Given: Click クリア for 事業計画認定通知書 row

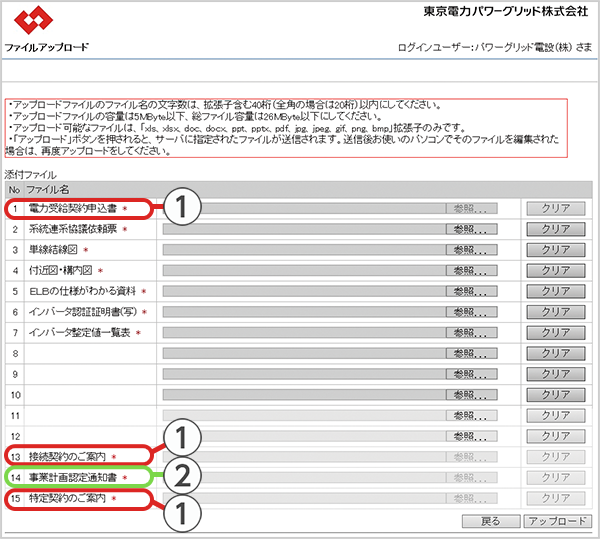Looking at the screenshot, I should click(x=556, y=477).
